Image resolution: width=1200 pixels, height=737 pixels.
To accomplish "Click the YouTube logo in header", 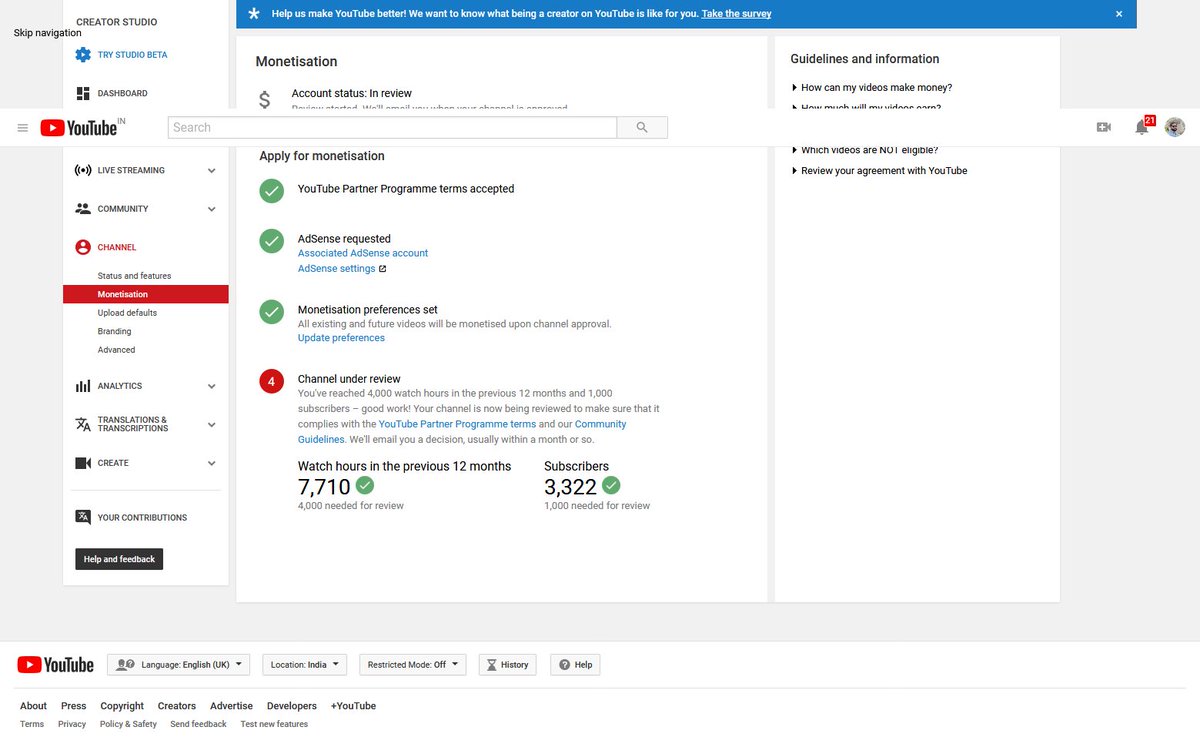I will (79, 127).
